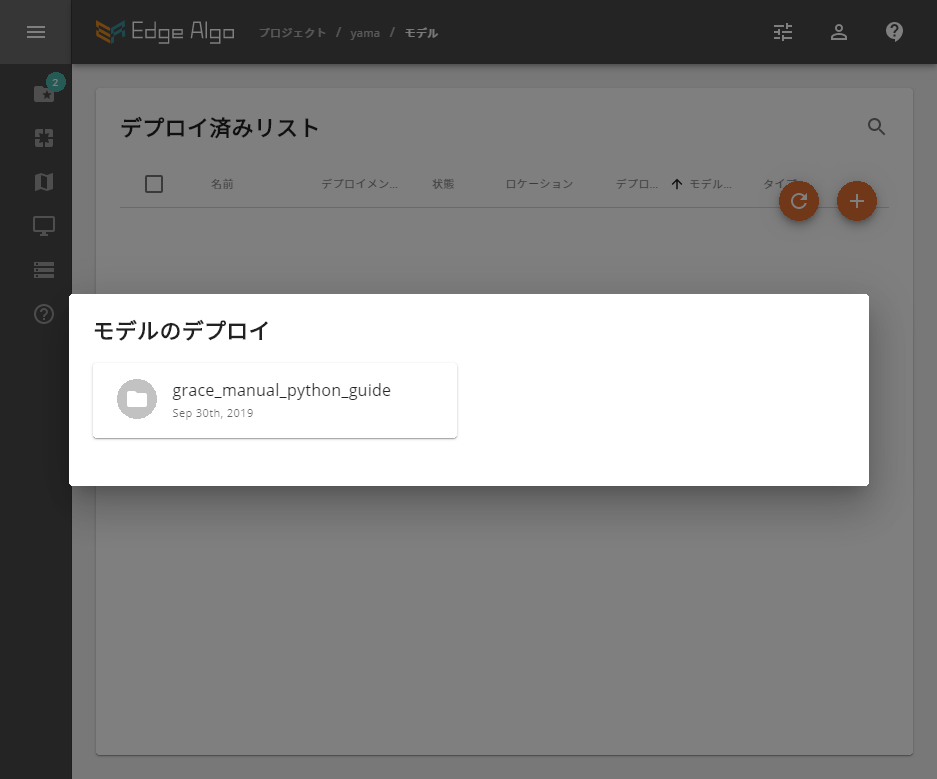
Task: Open the monitor display icon in sidebar
Action: point(44,226)
